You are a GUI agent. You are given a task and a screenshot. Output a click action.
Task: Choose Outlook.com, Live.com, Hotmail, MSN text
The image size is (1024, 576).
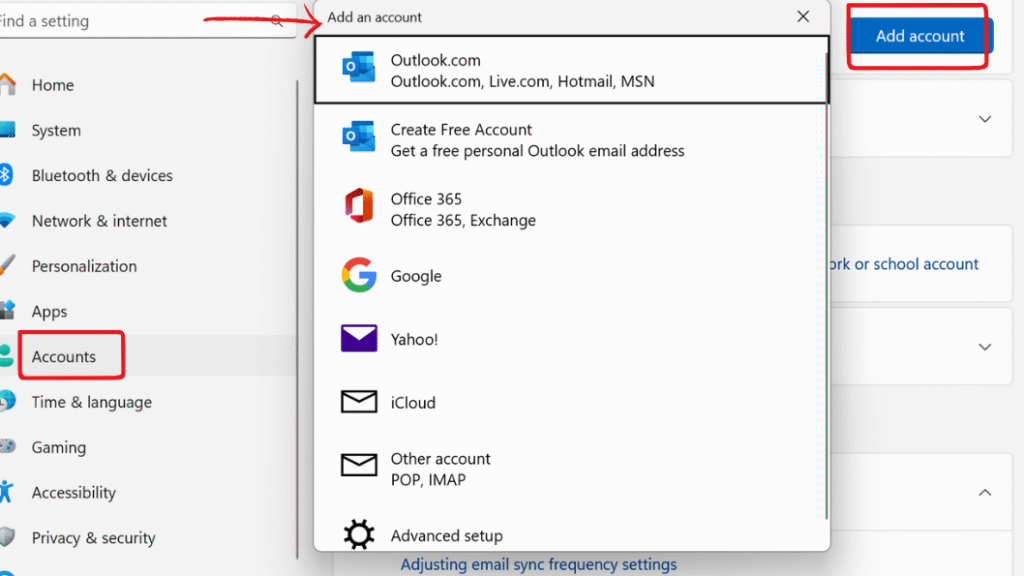click(522, 81)
